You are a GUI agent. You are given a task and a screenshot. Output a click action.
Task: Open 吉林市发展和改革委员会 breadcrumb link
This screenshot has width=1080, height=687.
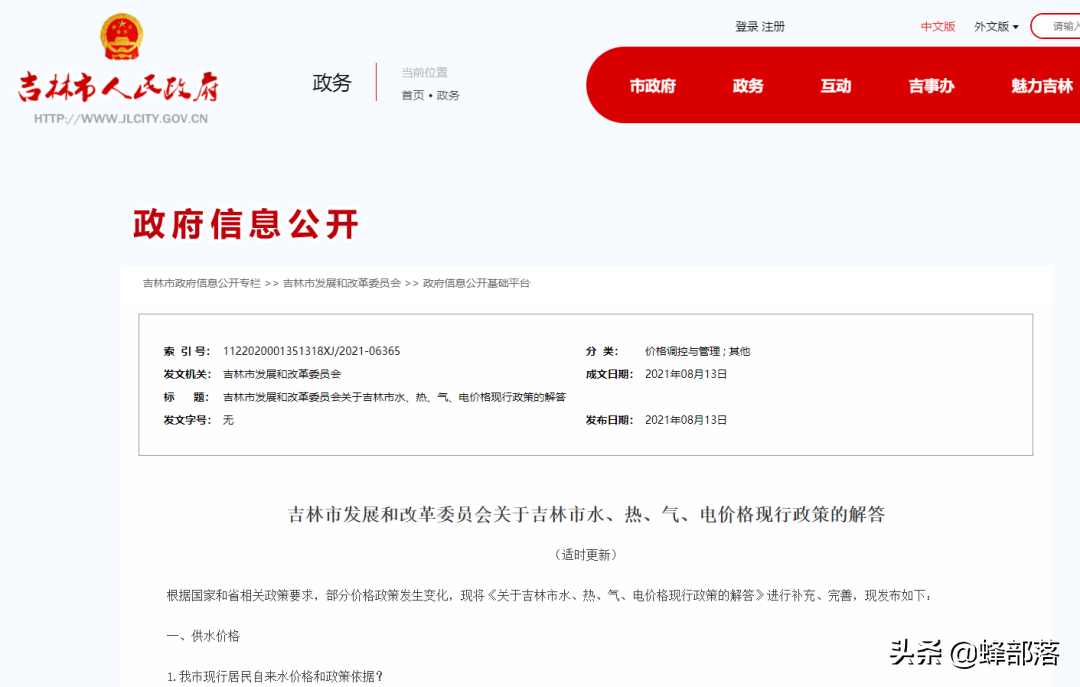pos(342,283)
